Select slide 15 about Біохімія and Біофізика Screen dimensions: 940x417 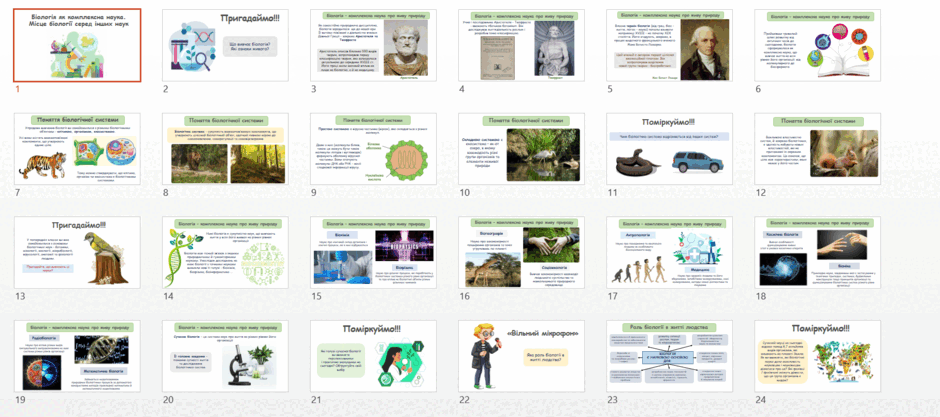coord(373,252)
